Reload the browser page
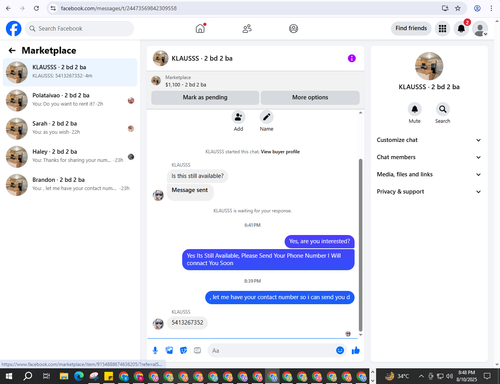Viewport: 500px width, 384px height. (x=36, y=8)
